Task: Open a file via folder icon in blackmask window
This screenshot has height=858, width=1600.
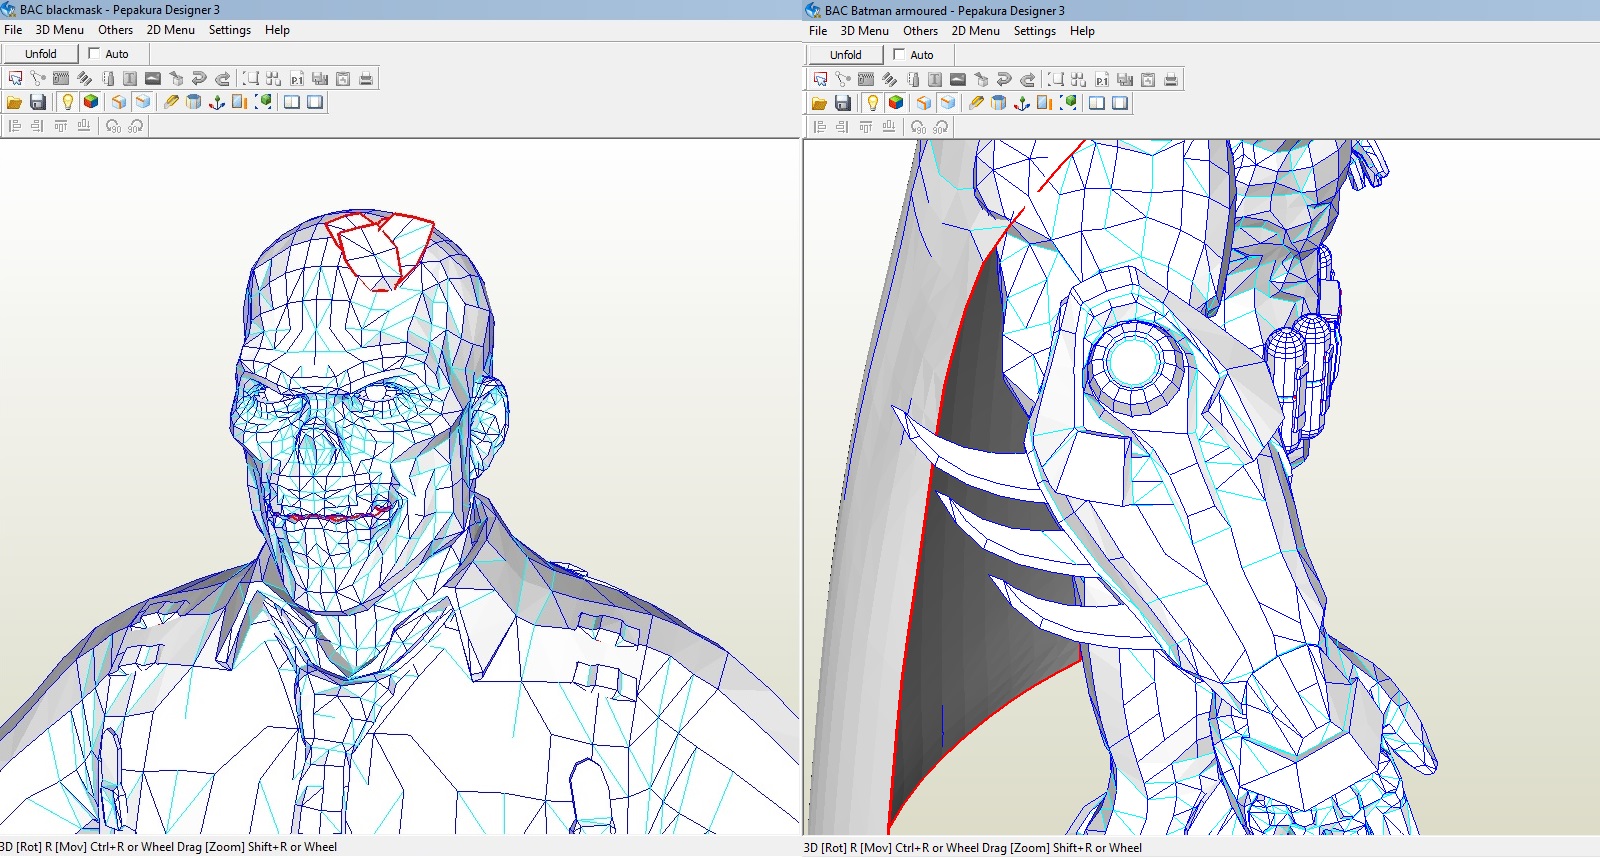Action: point(14,102)
